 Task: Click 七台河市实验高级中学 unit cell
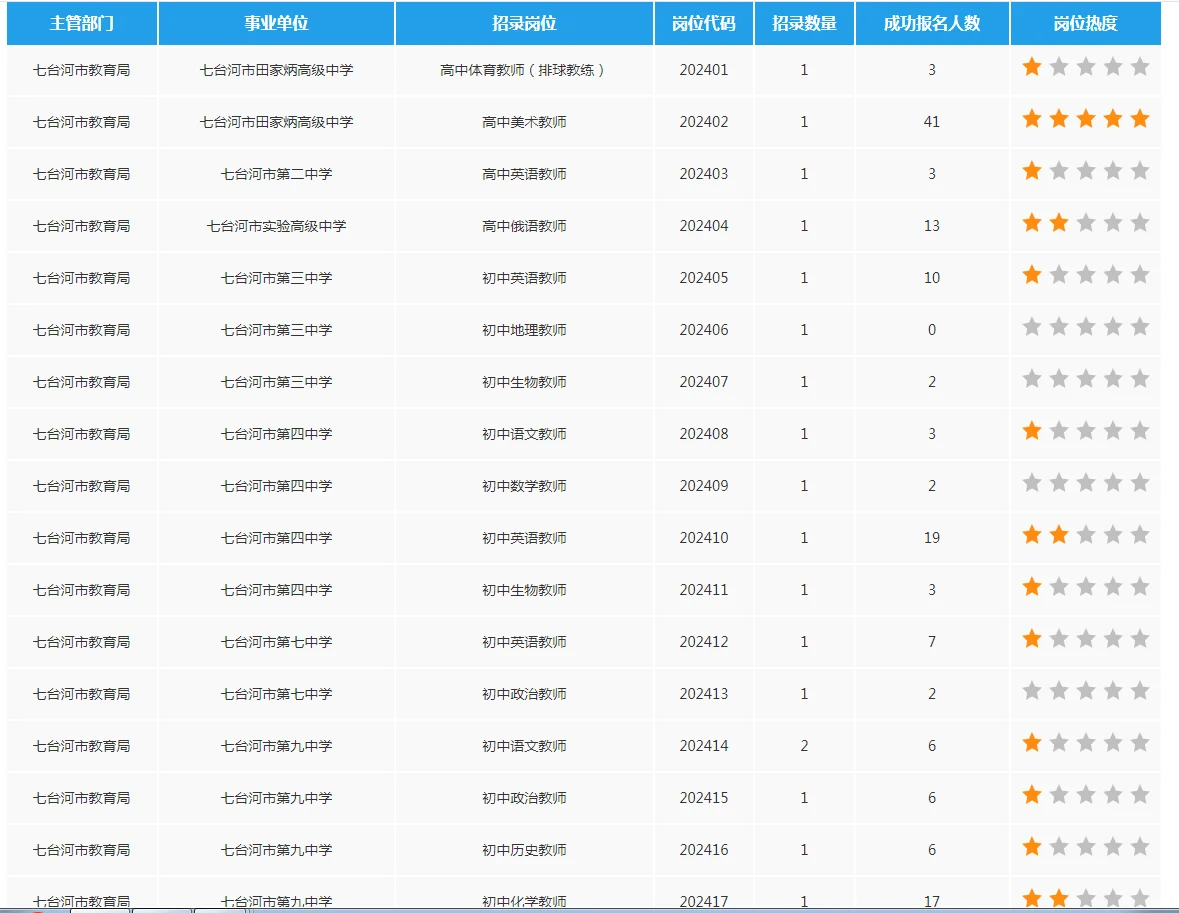click(276, 226)
